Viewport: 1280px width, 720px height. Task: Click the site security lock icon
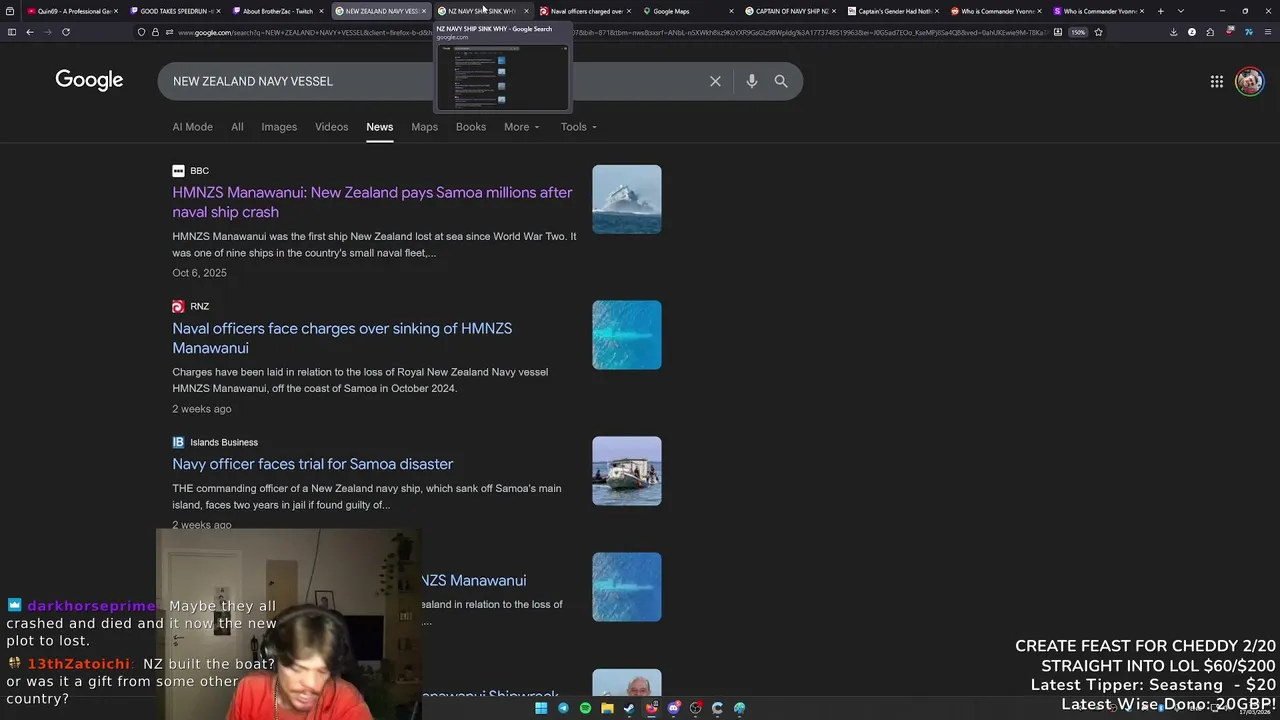[155, 32]
